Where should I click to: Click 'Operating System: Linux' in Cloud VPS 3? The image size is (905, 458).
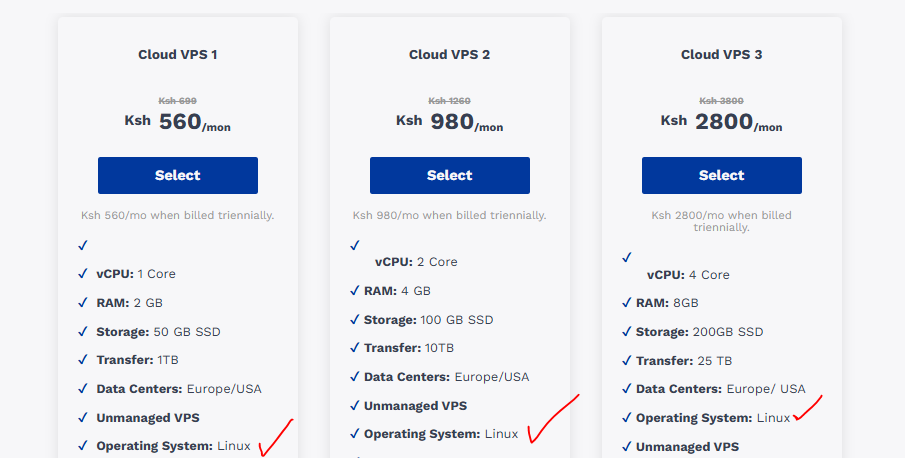click(x=713, y=418)
